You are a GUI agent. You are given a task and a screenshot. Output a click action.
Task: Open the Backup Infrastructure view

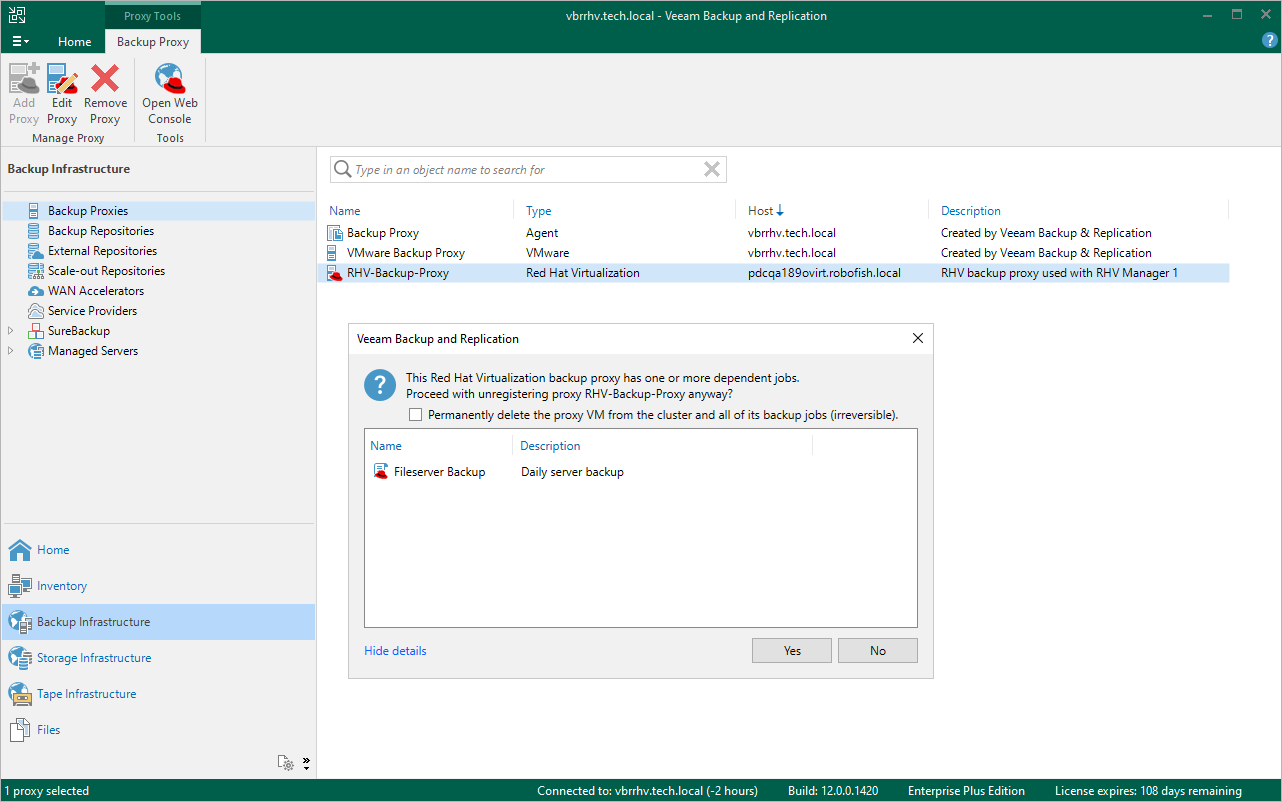[x=158, y=622]
